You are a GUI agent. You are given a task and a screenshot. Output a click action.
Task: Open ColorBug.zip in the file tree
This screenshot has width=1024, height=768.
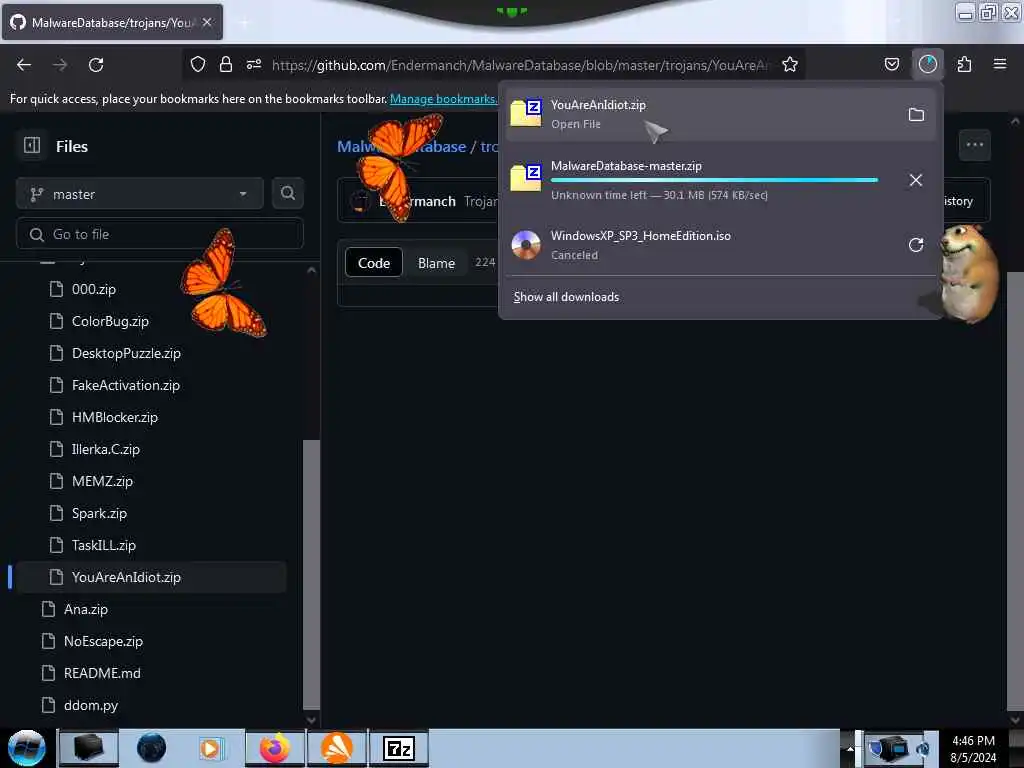pyautogui.click(x=110, y=321)
